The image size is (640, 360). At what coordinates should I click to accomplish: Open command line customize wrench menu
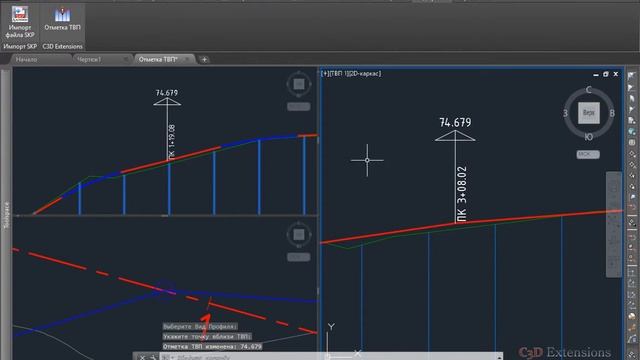tap(153, 357)
